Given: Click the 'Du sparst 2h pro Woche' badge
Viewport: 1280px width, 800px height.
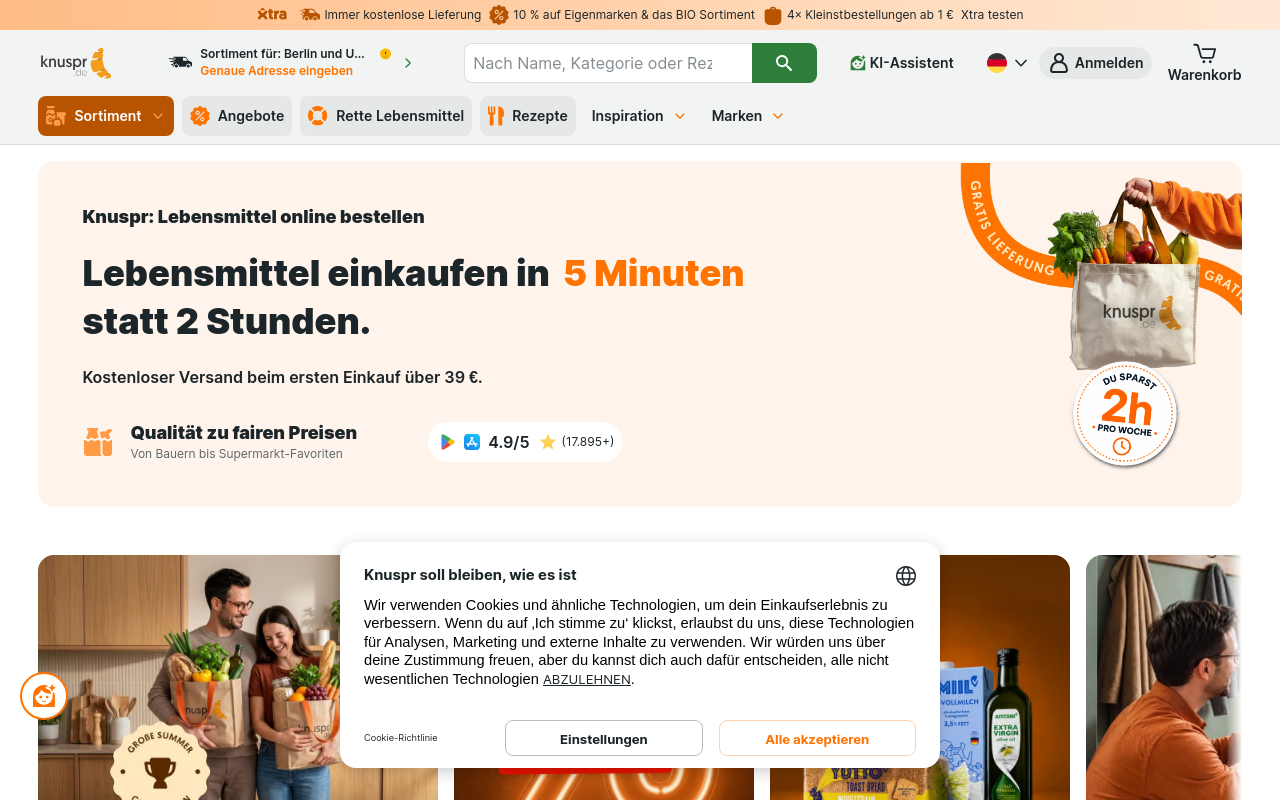Looking at the screenshot, I should click(x=1125, y=414).
